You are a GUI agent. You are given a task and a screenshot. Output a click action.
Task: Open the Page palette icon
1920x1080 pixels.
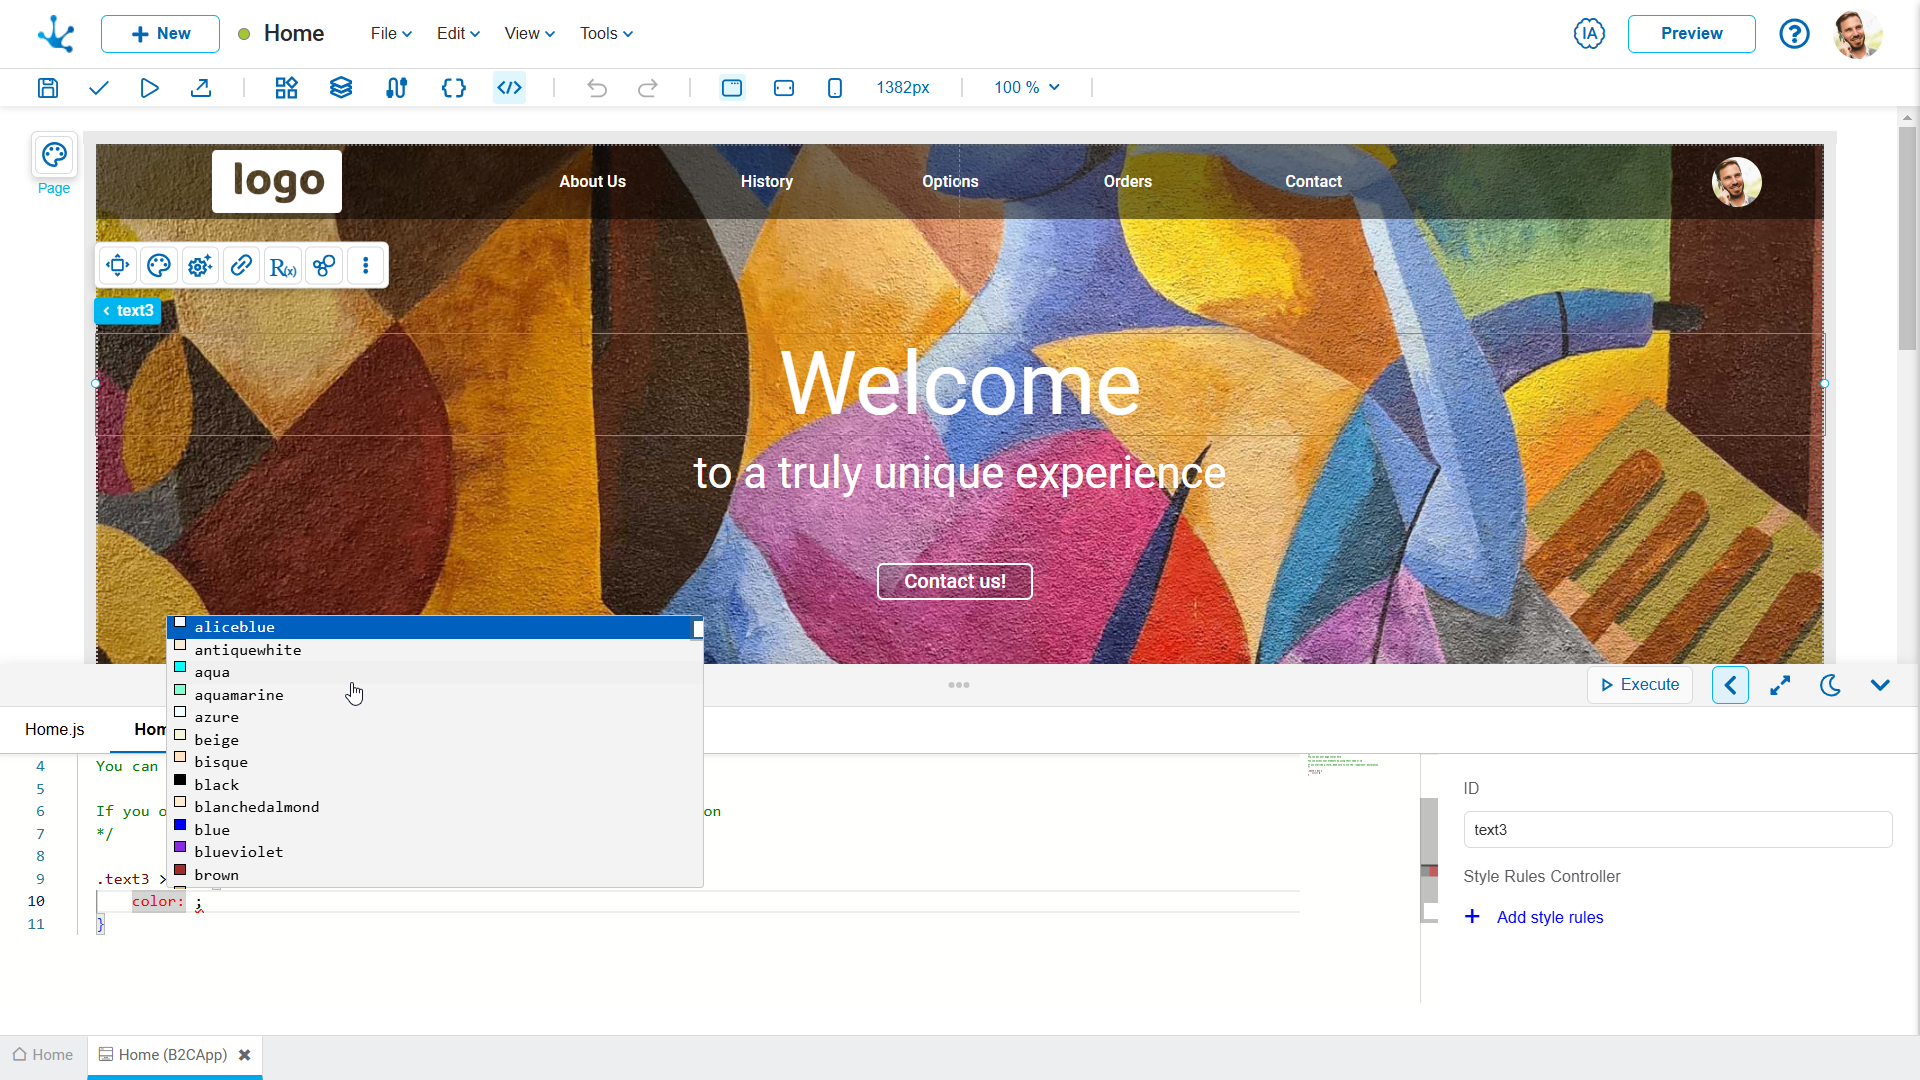tap(54, 155)
